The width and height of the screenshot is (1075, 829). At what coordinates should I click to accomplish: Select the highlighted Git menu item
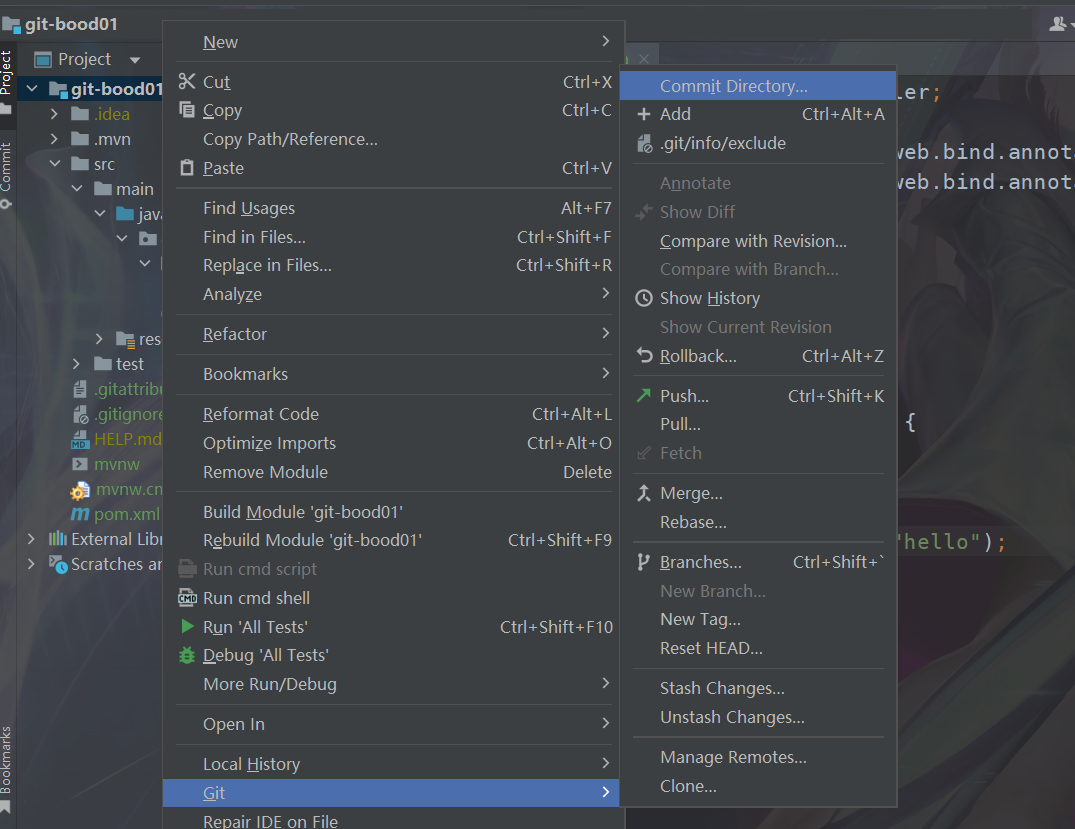[x=391, y=793]
